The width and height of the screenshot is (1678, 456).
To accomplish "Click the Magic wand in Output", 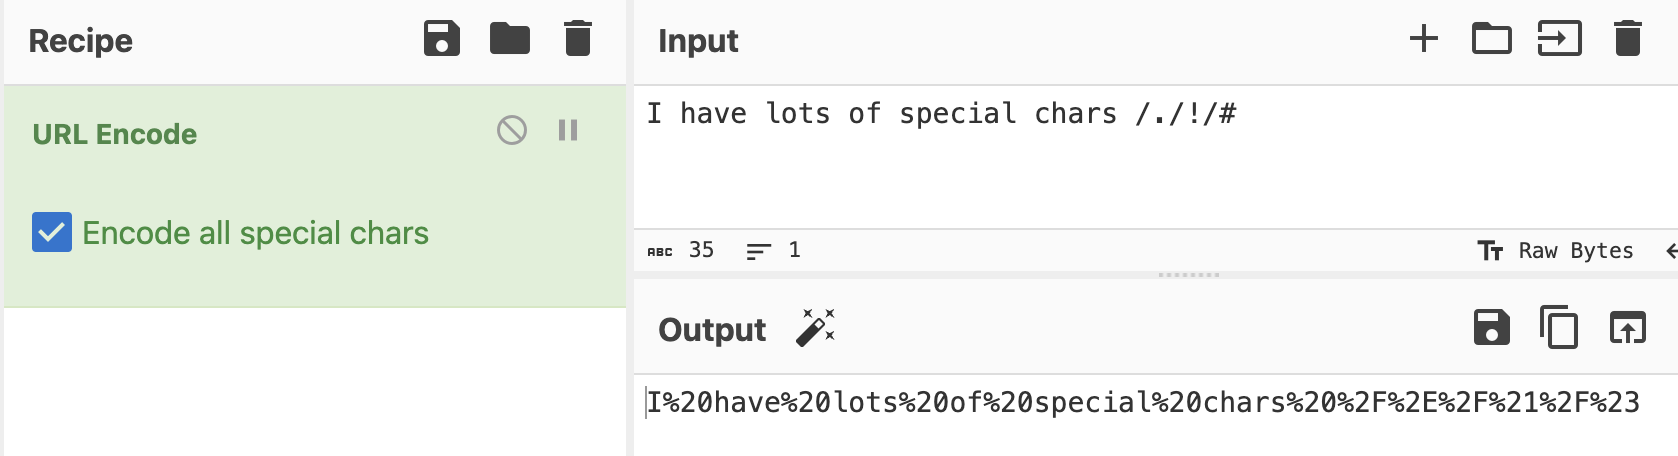I will [x=815, y=328].
